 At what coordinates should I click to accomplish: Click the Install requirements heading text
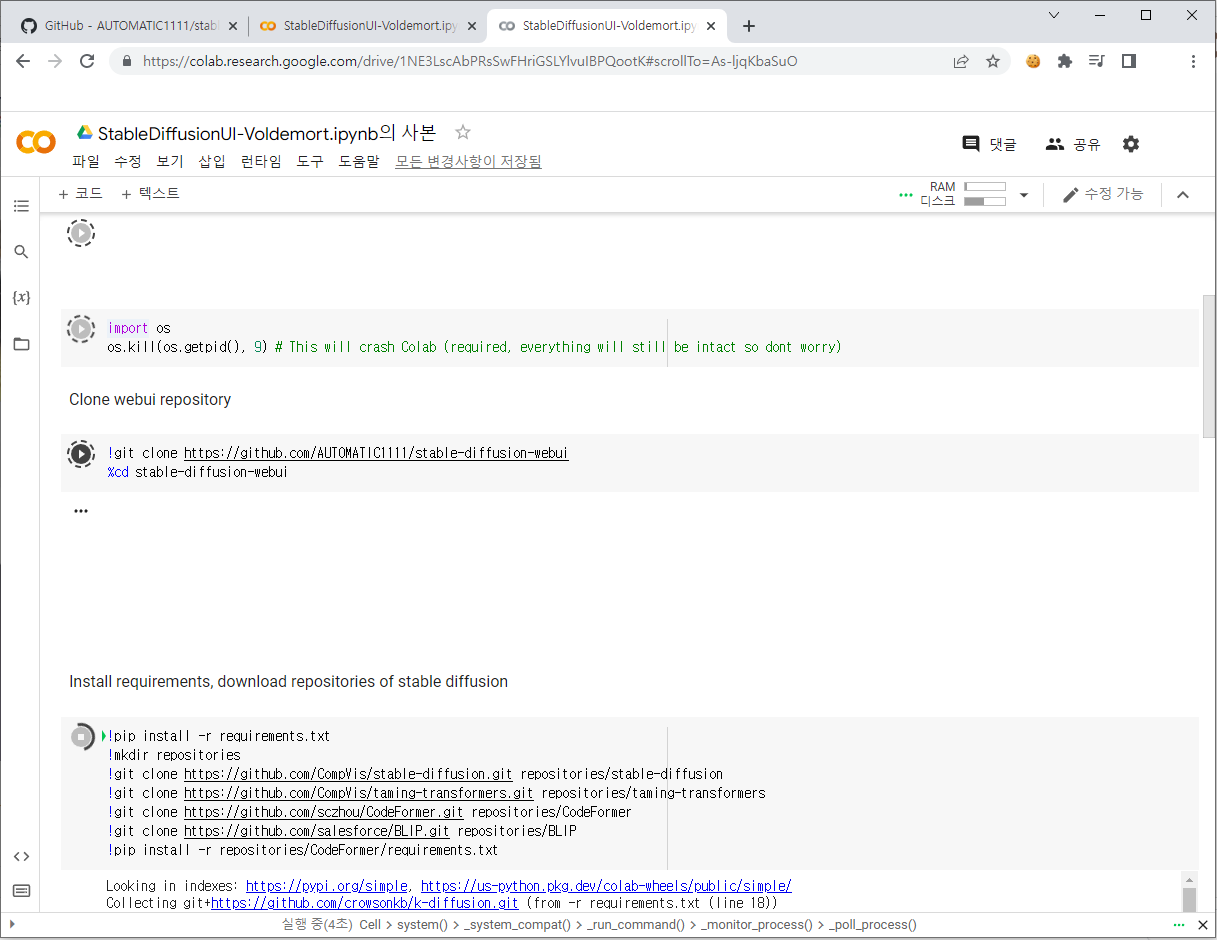pyautogui.click(x=288, y=681)
